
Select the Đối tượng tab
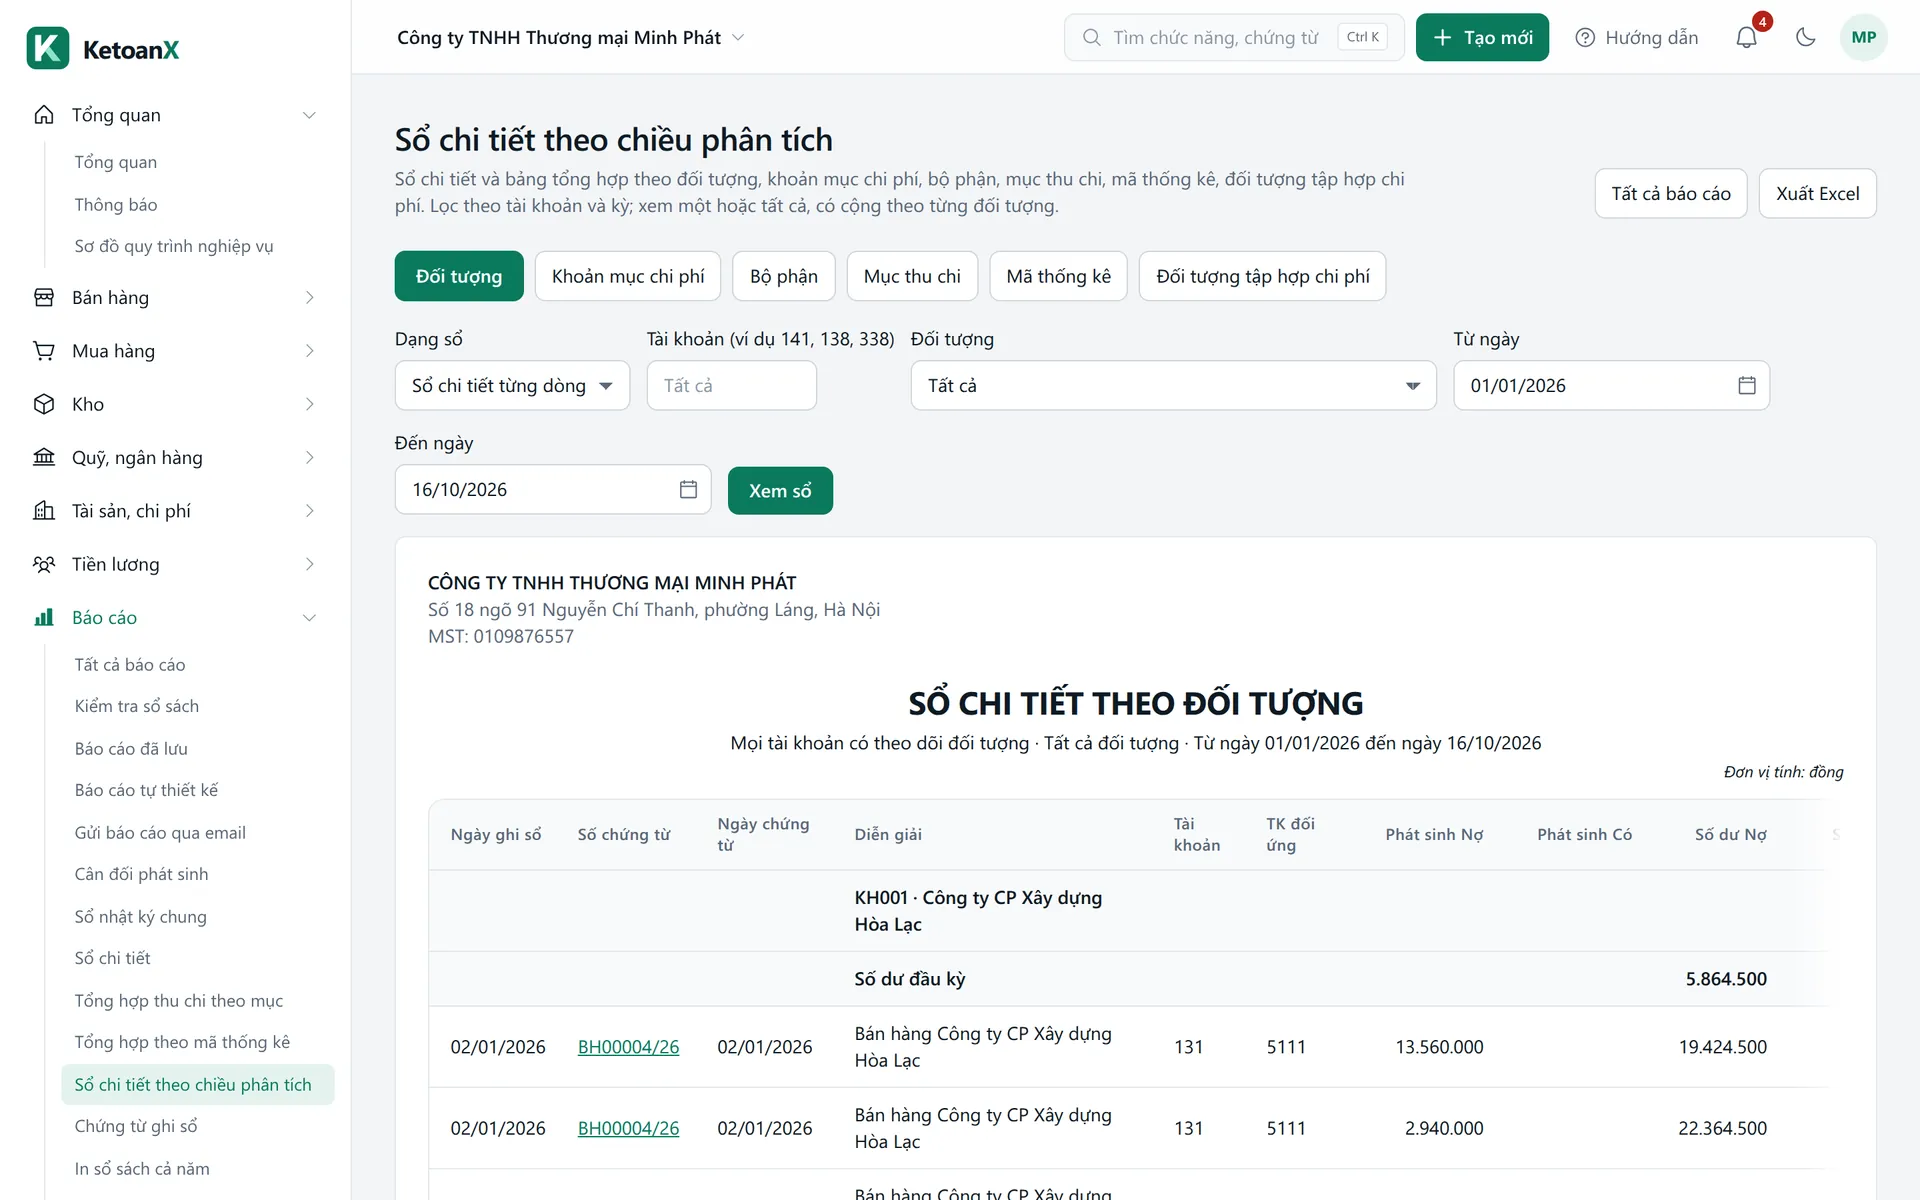tap(459, 276)
